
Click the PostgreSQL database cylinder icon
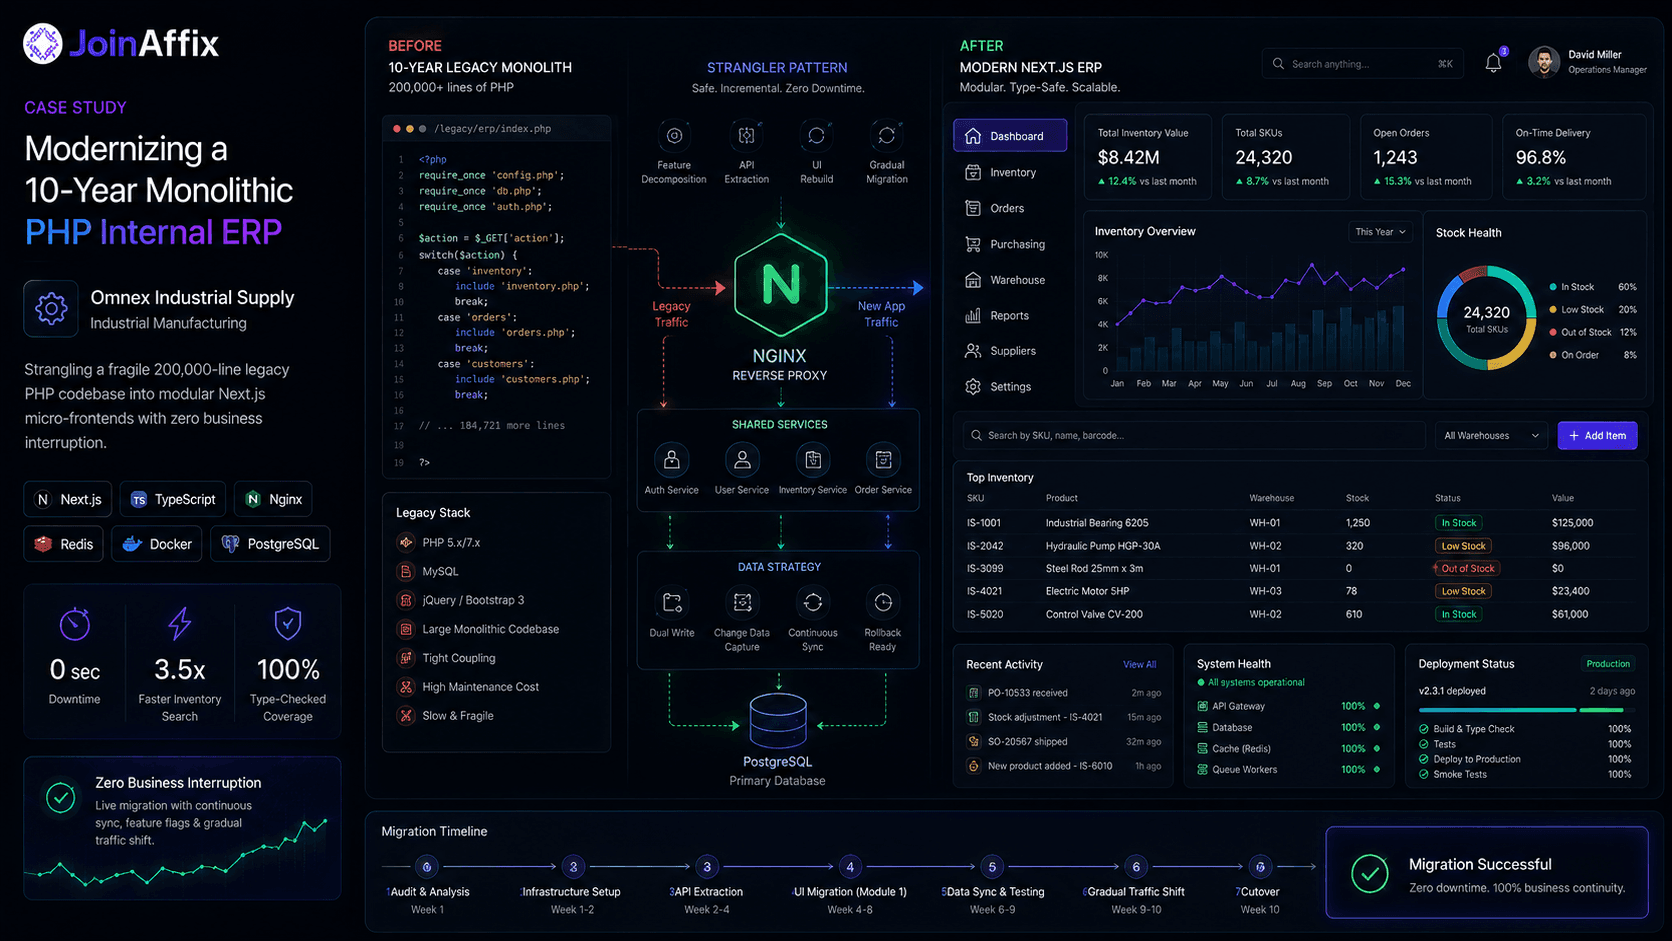pyautogui.click(x=778, y=720)
